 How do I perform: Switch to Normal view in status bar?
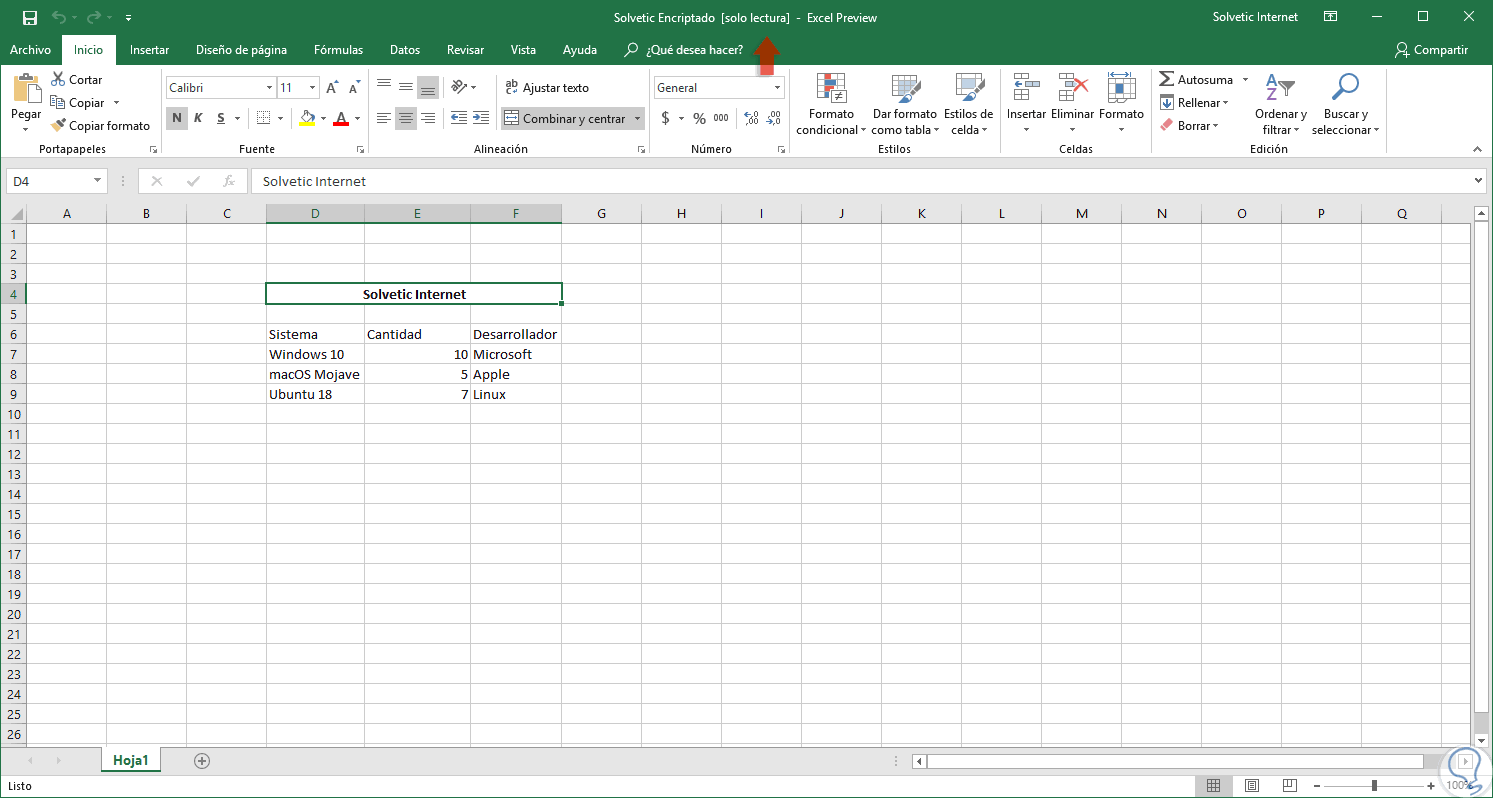click(x=1213, y=785)
